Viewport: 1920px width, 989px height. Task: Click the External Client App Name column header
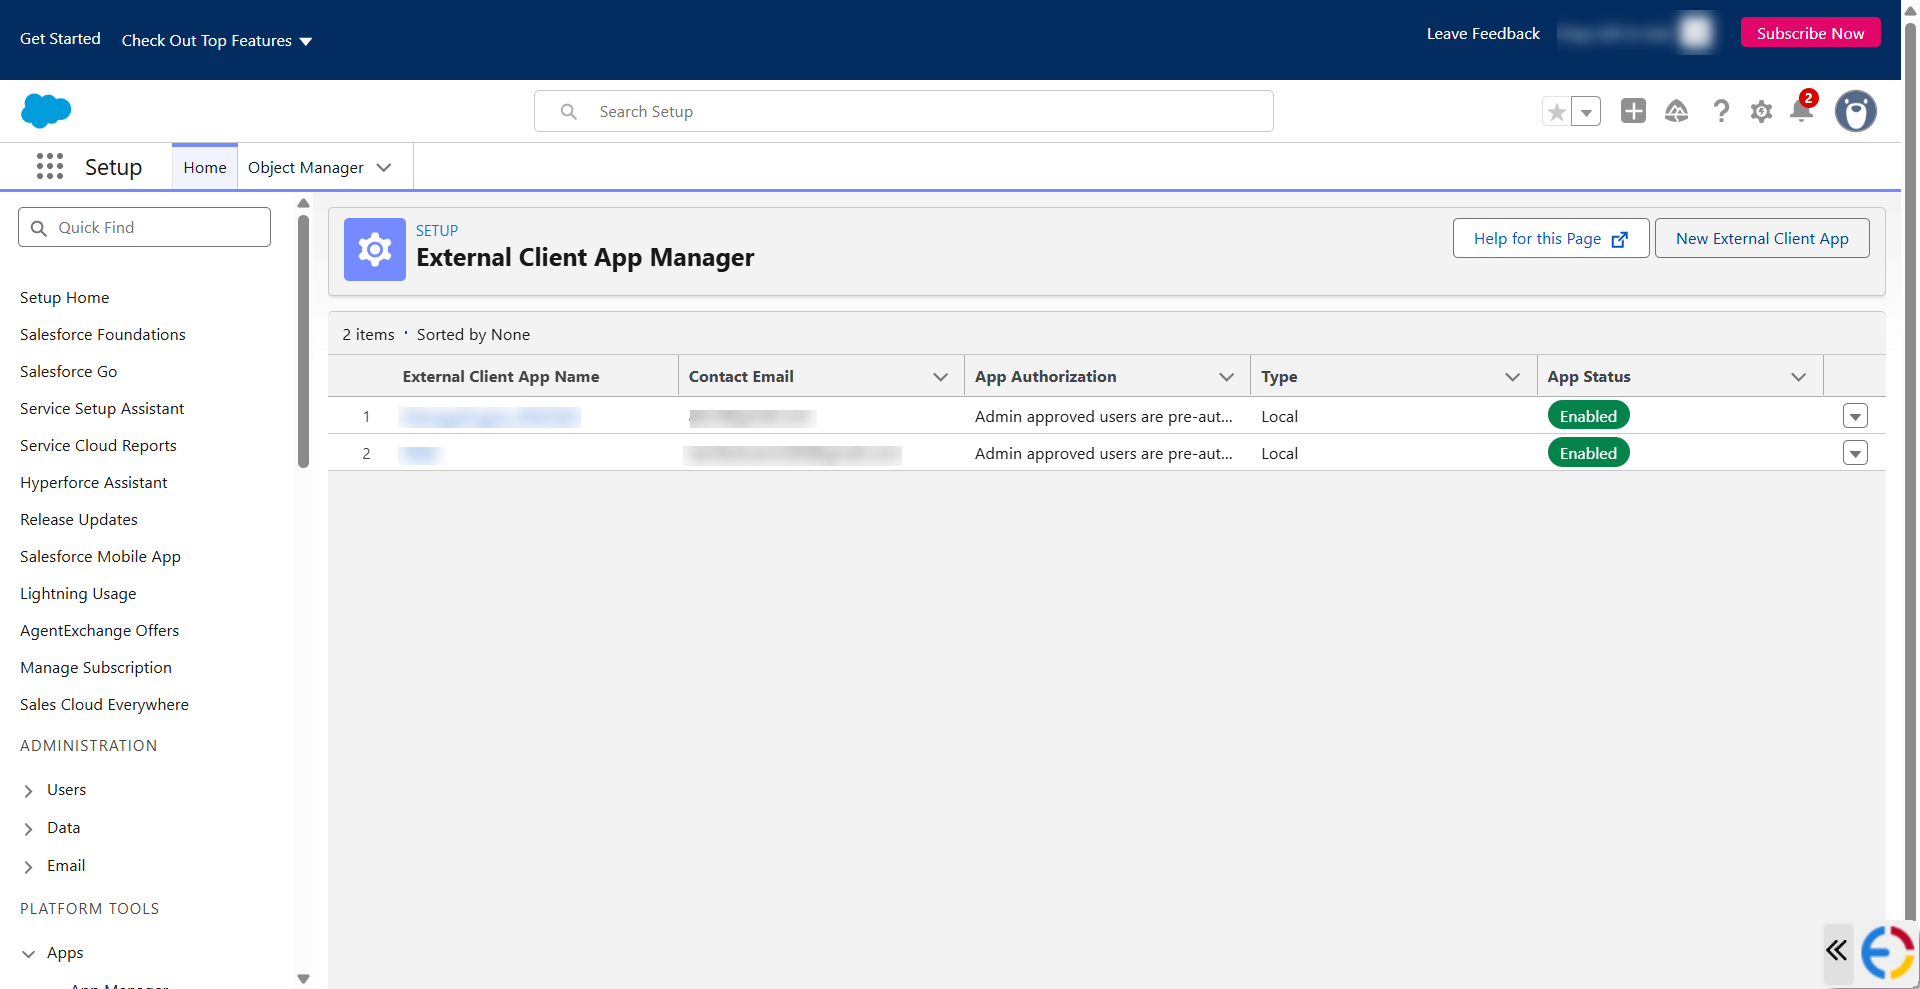pyautogui.click(x=501, y=377)
